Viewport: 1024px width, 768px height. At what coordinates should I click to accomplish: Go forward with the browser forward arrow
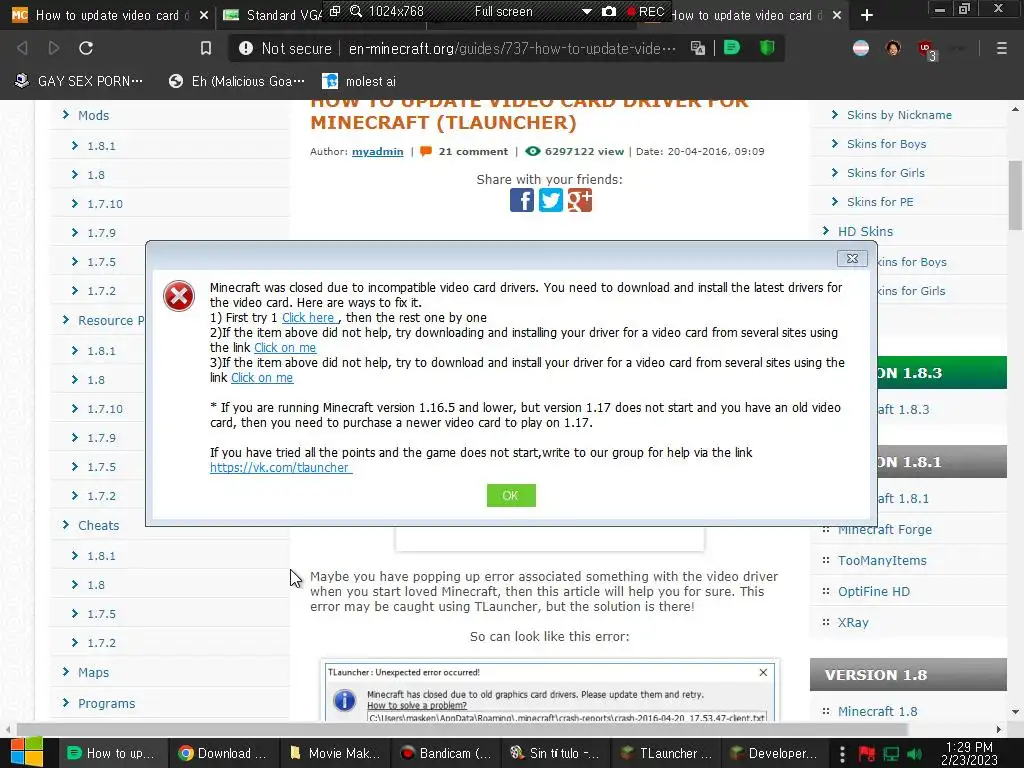[54, 48]
